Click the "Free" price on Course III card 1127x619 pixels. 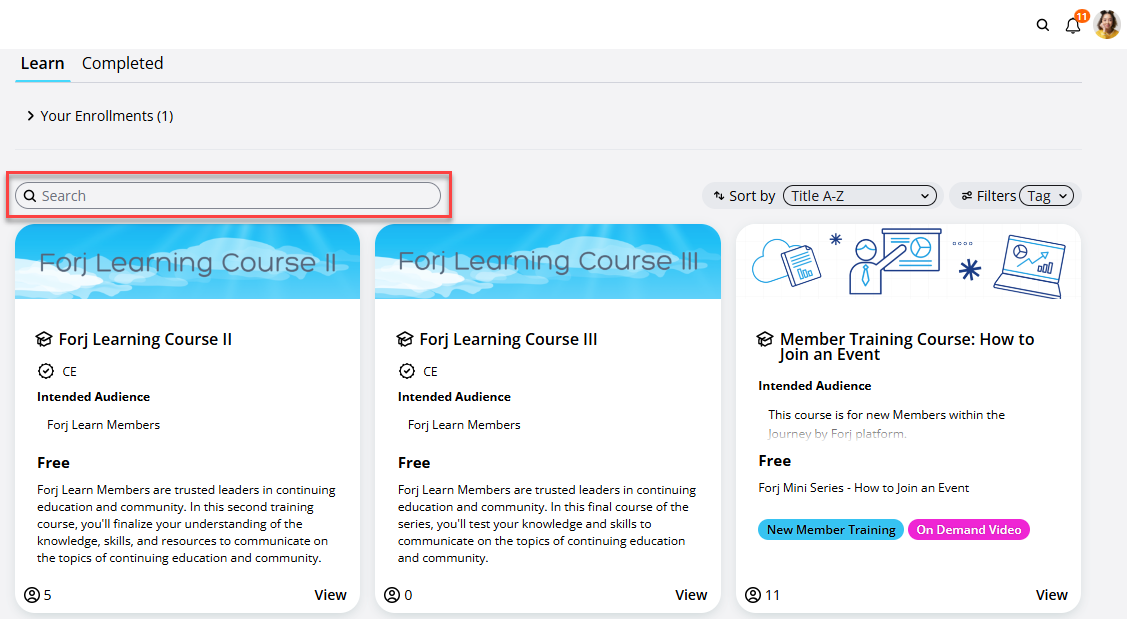tap(414, 462)
